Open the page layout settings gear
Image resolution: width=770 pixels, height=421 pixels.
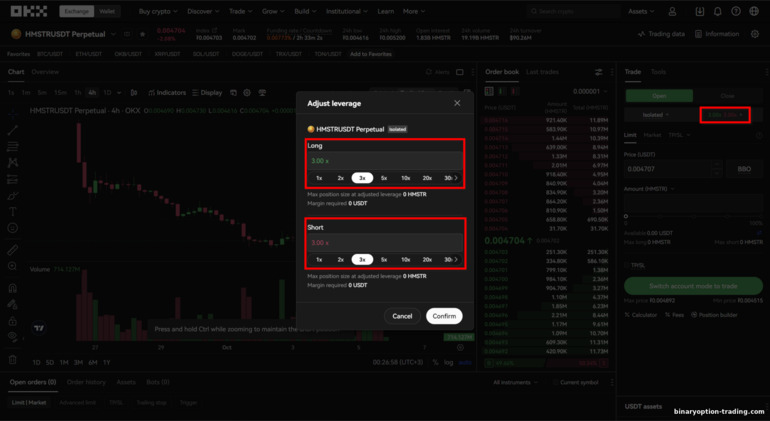click(755, 34)
